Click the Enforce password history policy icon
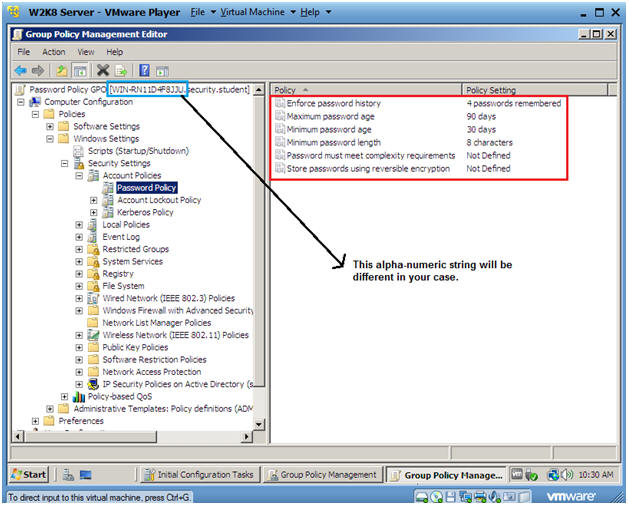 tap(280, 103)
